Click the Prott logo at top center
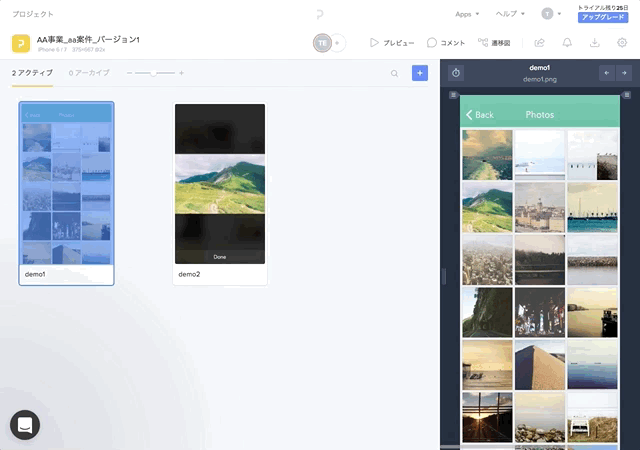The width and height of the screenshot is (640, 450). pos(320,15)
